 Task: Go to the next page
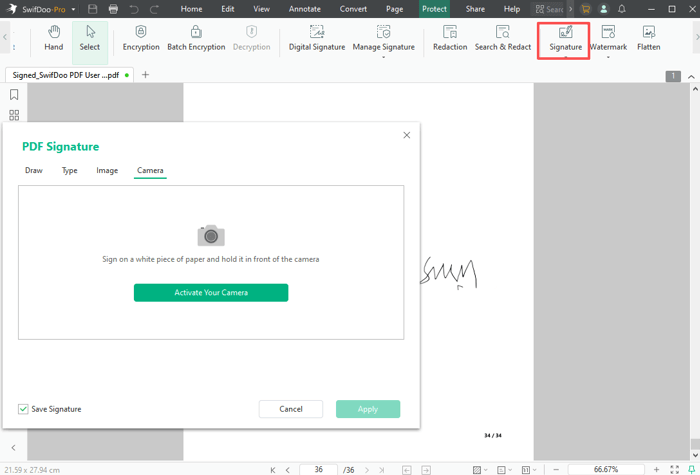pyautogui.click(x=367, y=470)
